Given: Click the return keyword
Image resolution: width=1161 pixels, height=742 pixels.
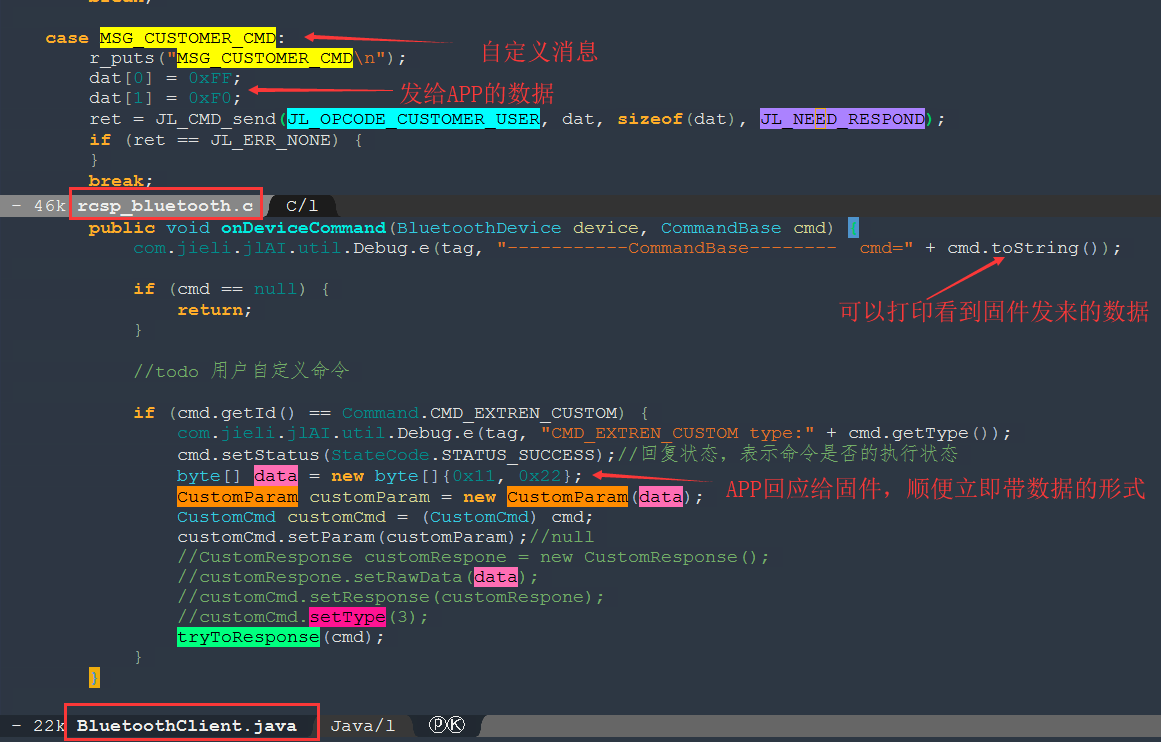Looking at the screenshot, I should tap(211, 310).
